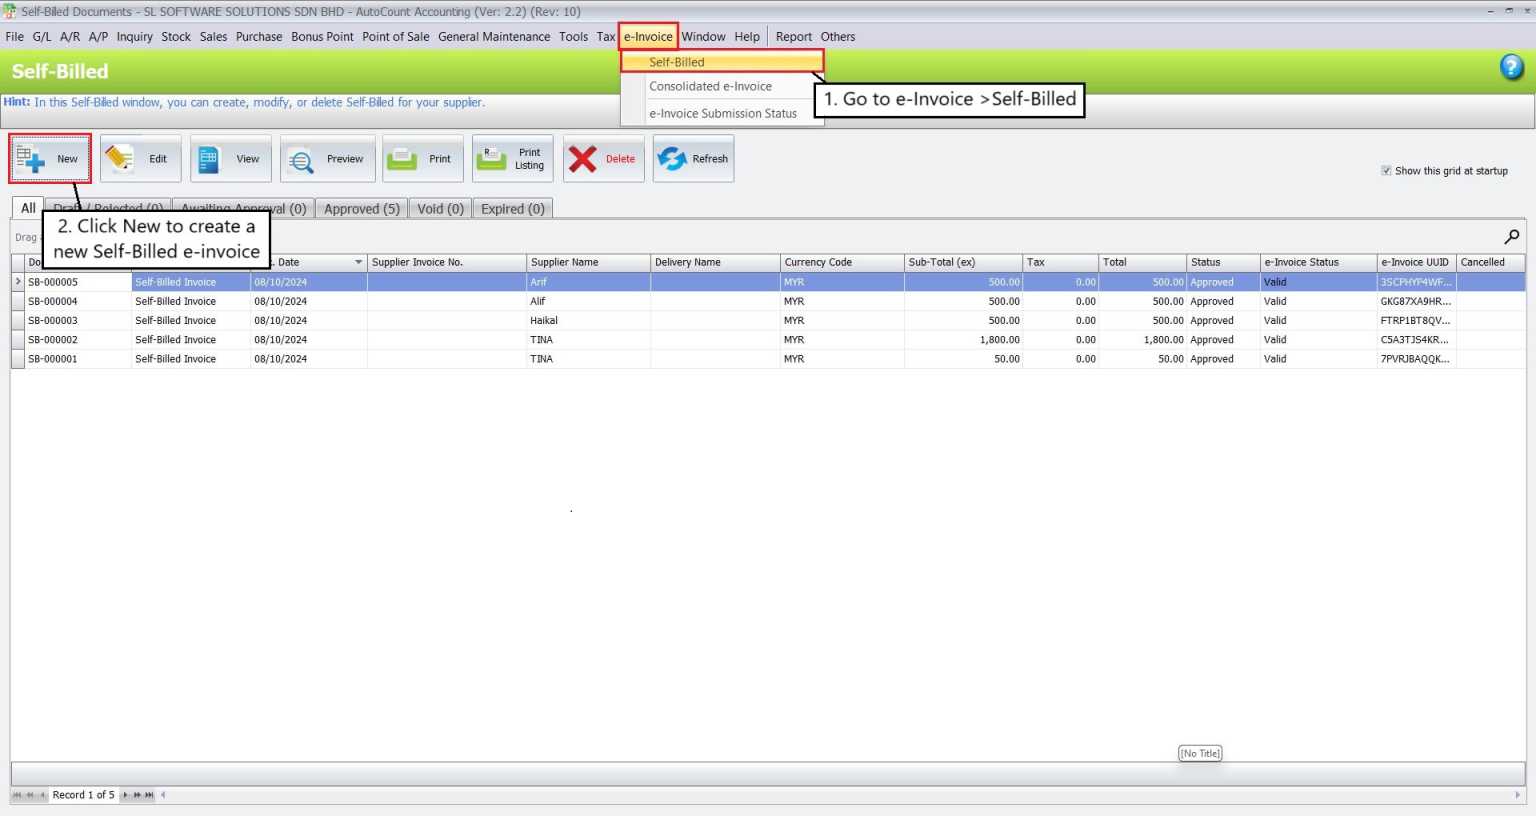Open the Point of Sale menu
The image size is (1536, 816).
396,37
